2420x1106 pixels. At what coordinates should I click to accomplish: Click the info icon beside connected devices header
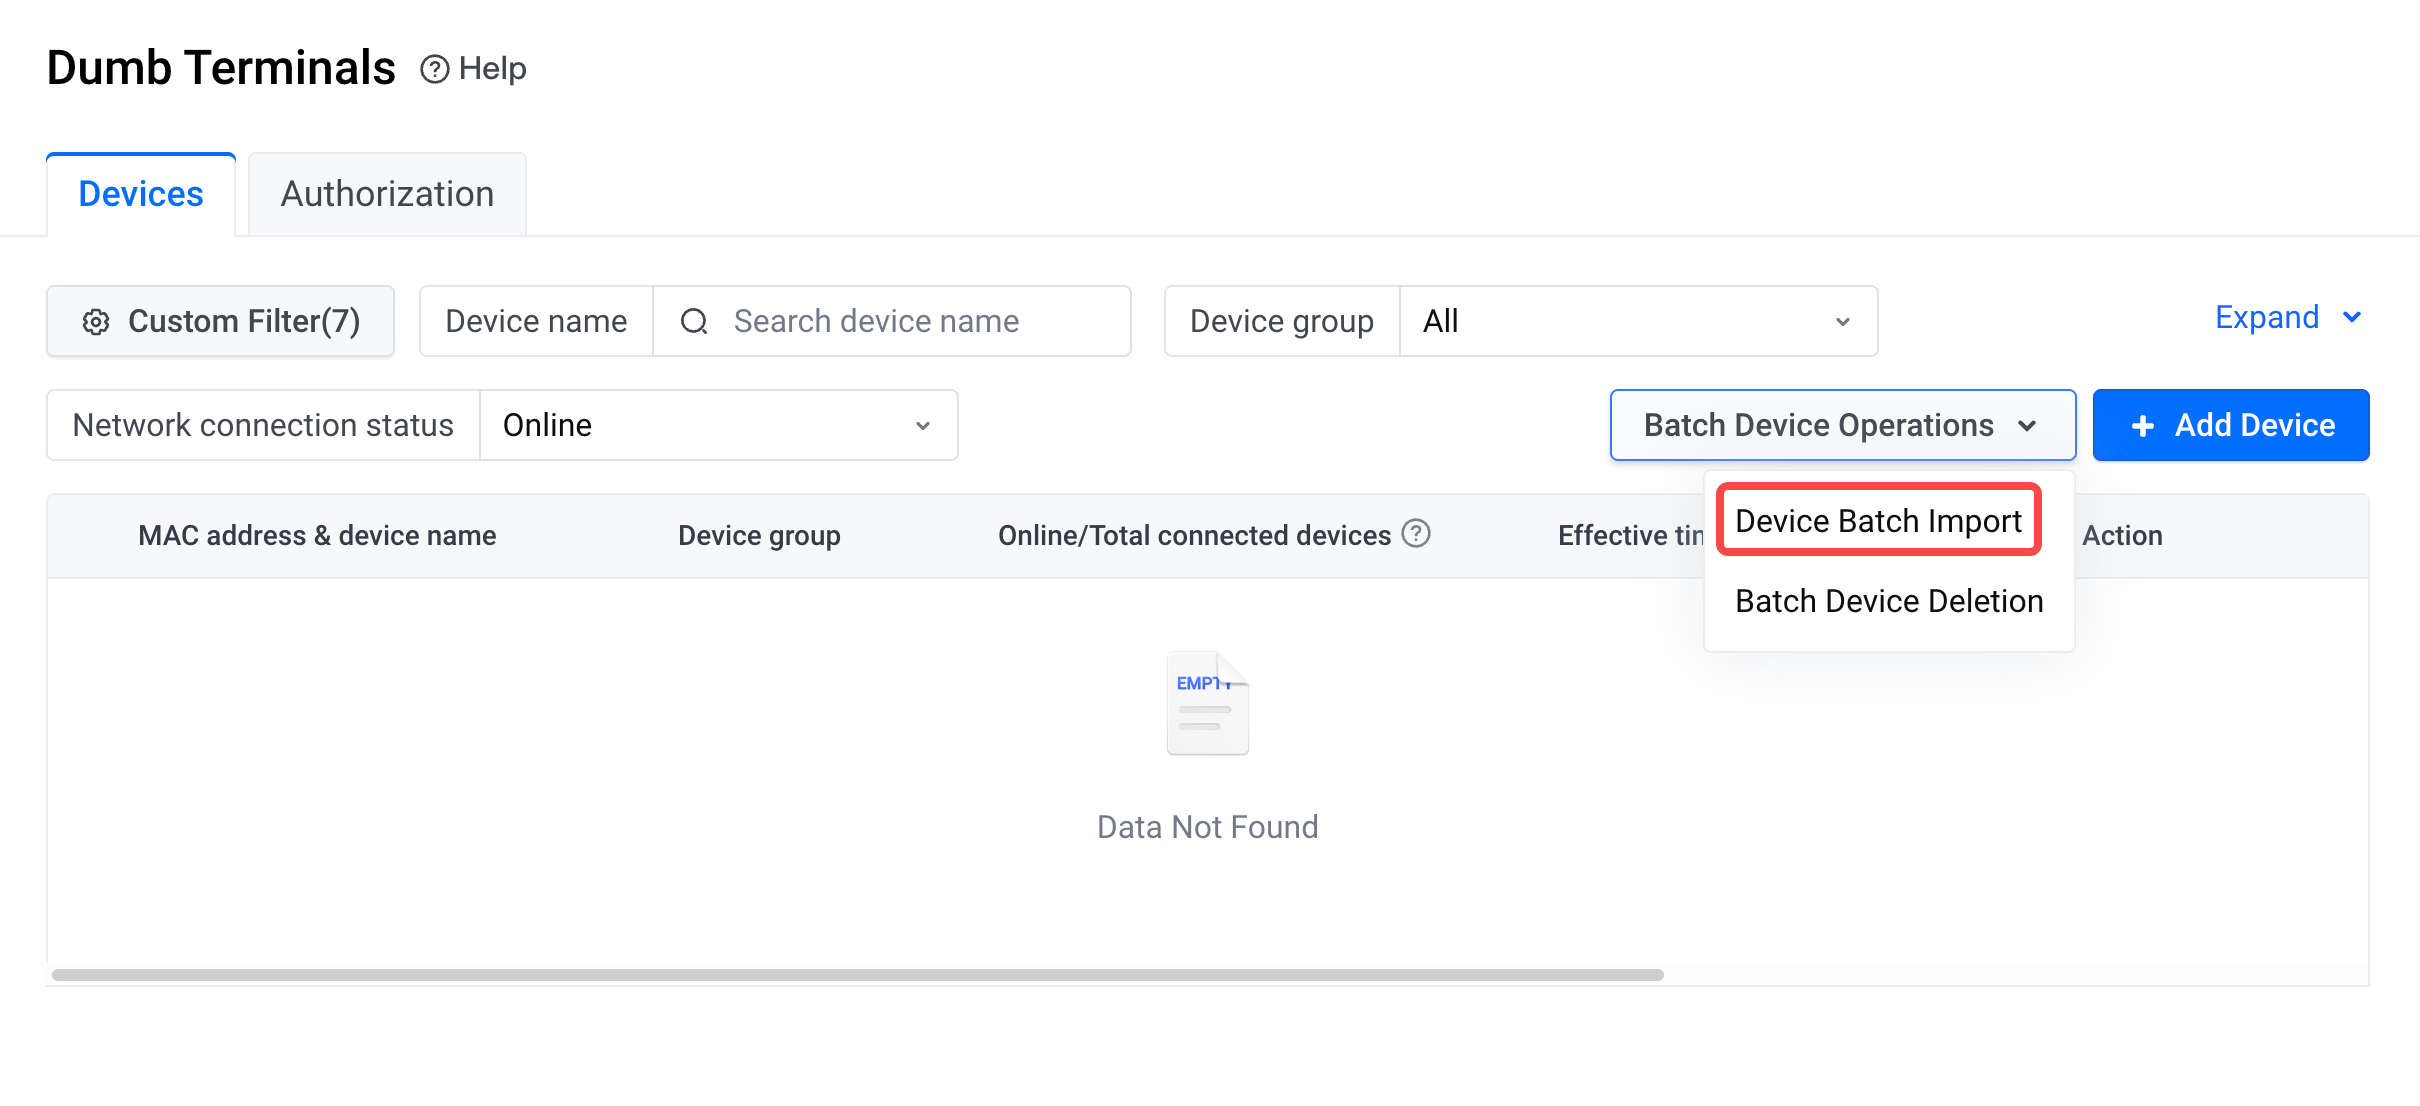coord(1416,534)
